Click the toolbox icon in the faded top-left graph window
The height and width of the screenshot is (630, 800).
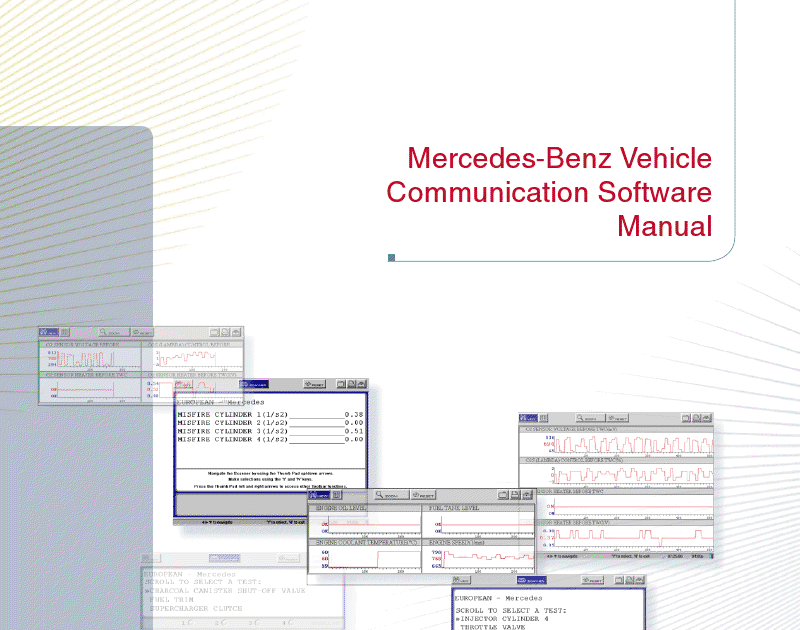[236, 332]
